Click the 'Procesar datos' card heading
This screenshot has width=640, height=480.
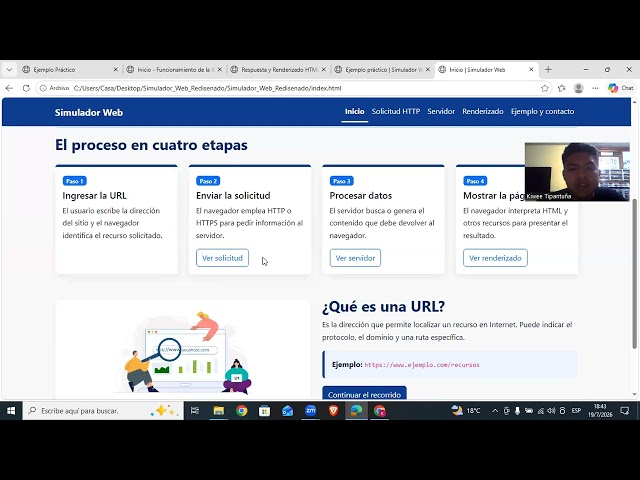tap(361, 196)
